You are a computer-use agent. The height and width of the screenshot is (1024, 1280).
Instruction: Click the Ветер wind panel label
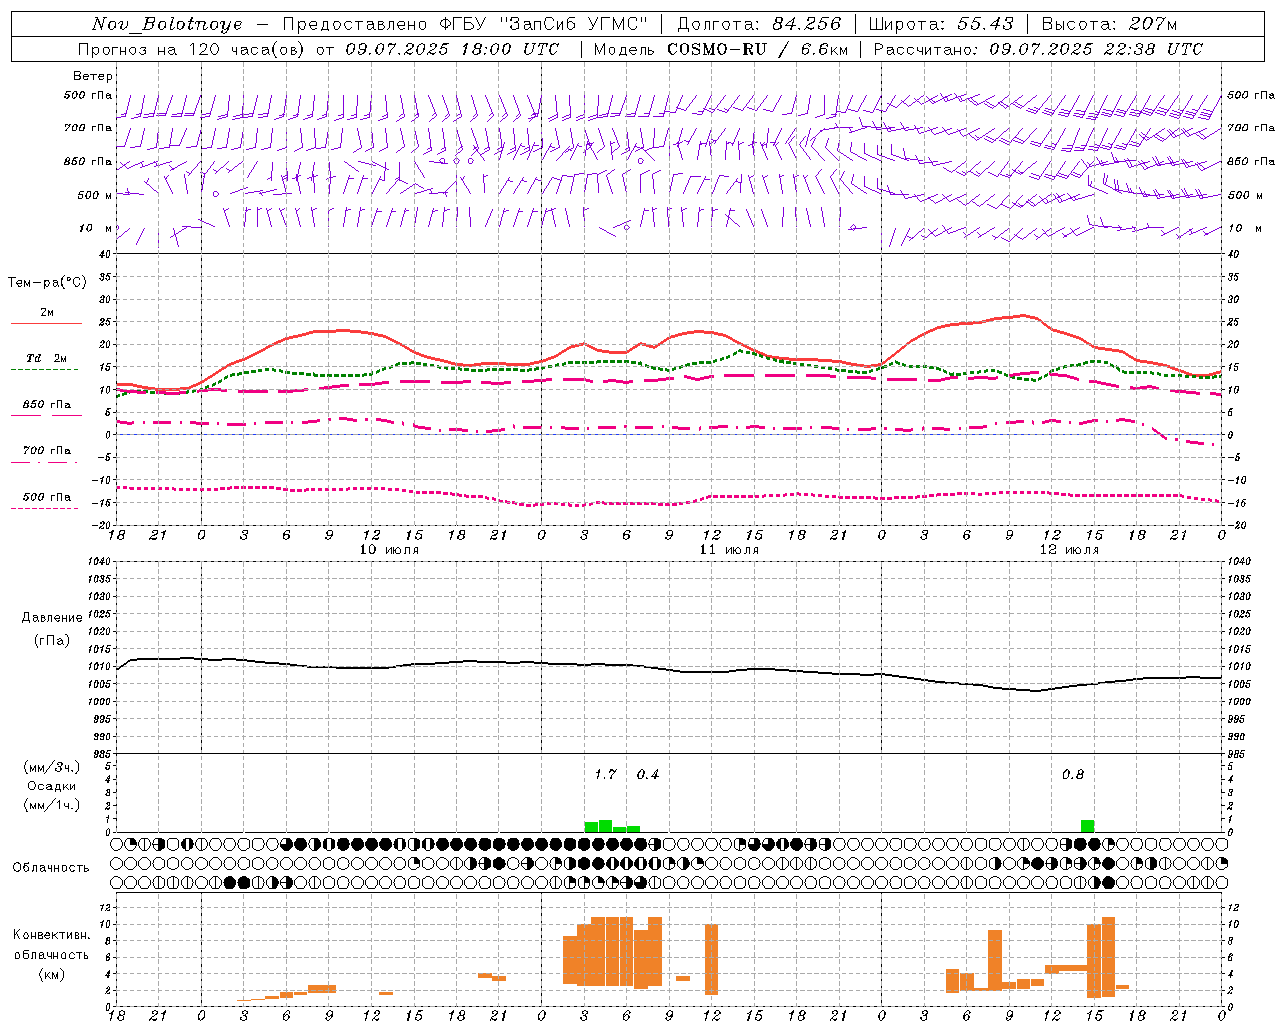point(92,76)
